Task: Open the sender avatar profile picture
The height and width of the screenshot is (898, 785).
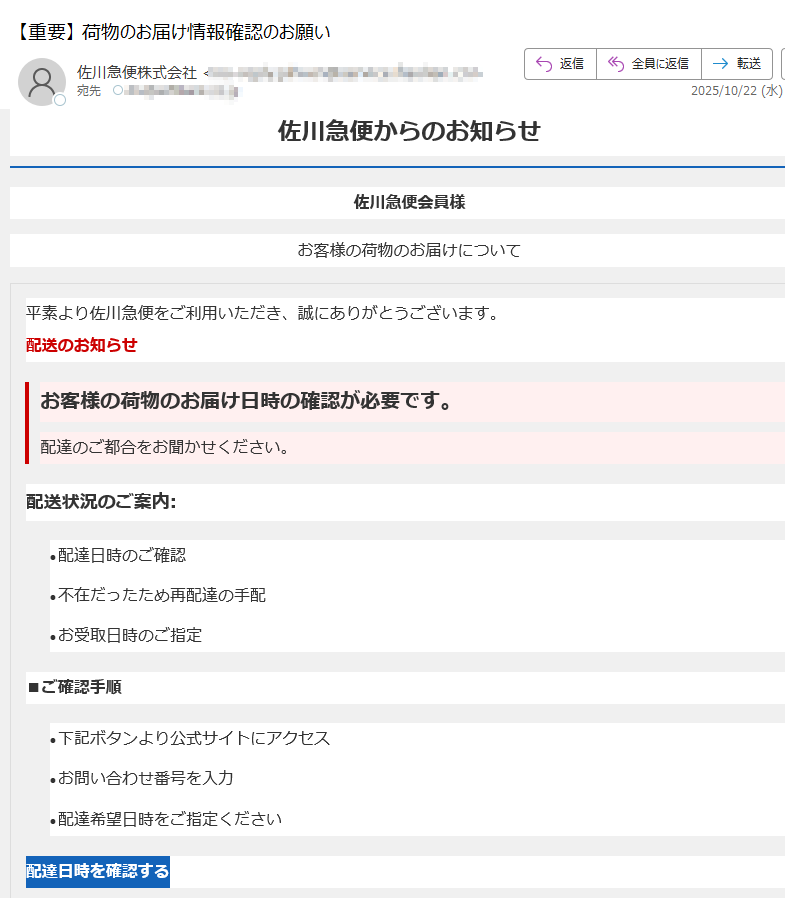Action: (x=42, y=82)
